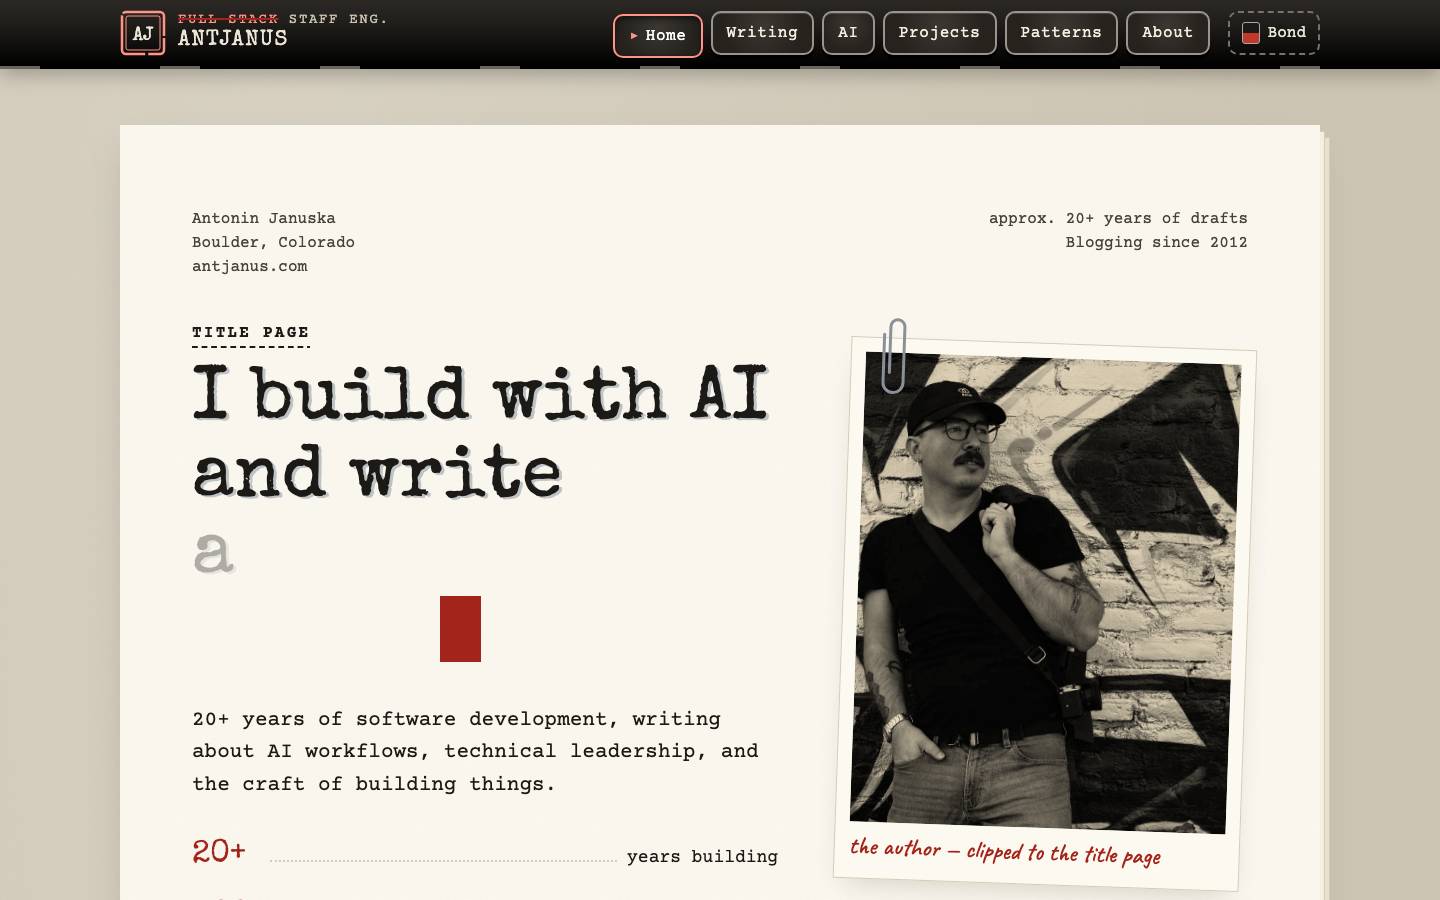Screen dimensions: 1440x900
Task: Go to the Home nav item
Action: (658, 36)
